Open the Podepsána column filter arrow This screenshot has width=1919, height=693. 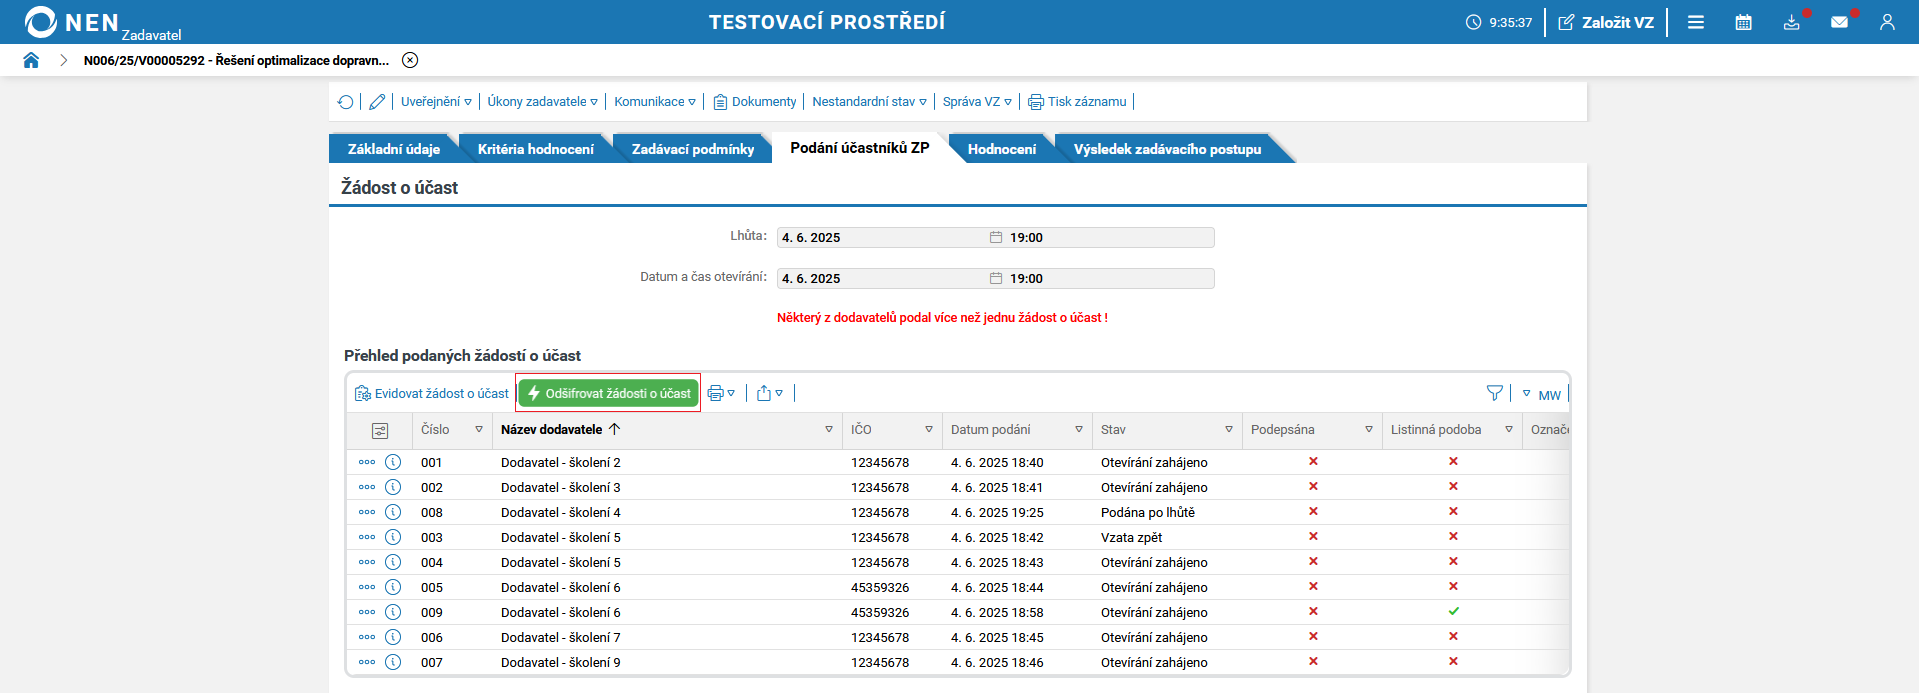coord(1369,430)
